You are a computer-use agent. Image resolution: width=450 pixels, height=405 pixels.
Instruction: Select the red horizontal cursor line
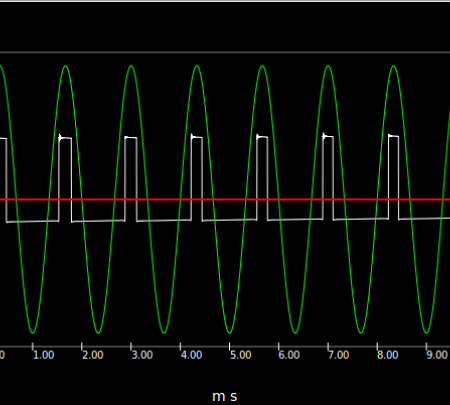[225, 200]
